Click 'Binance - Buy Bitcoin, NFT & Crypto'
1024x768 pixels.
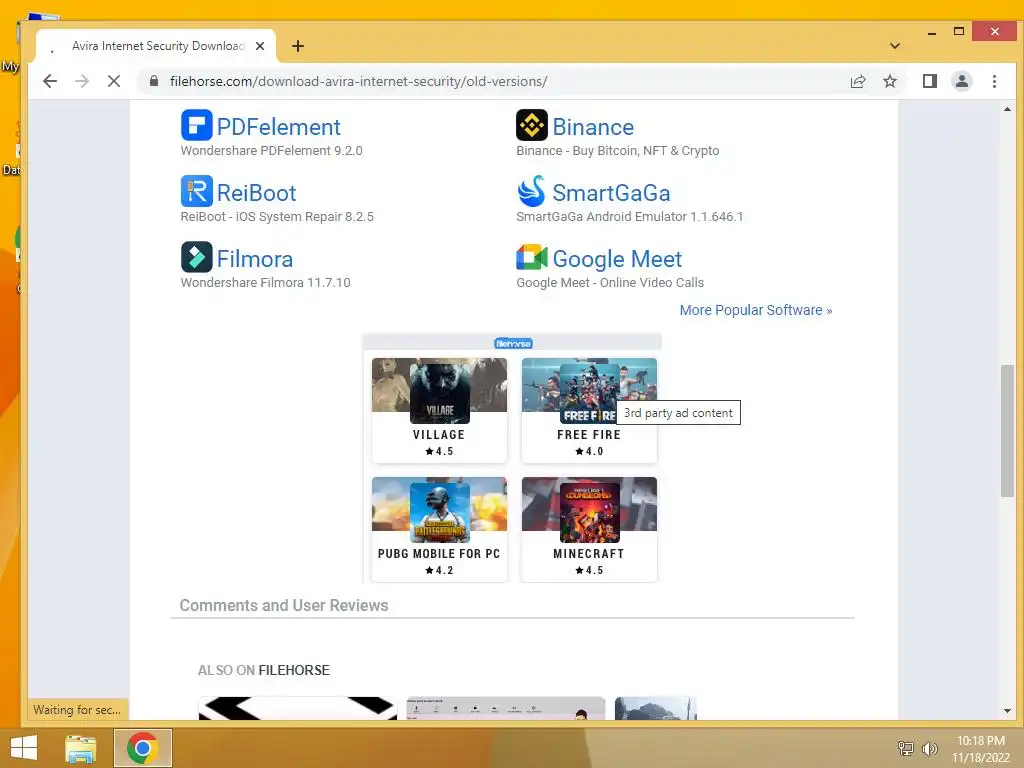tap(617, 150)
